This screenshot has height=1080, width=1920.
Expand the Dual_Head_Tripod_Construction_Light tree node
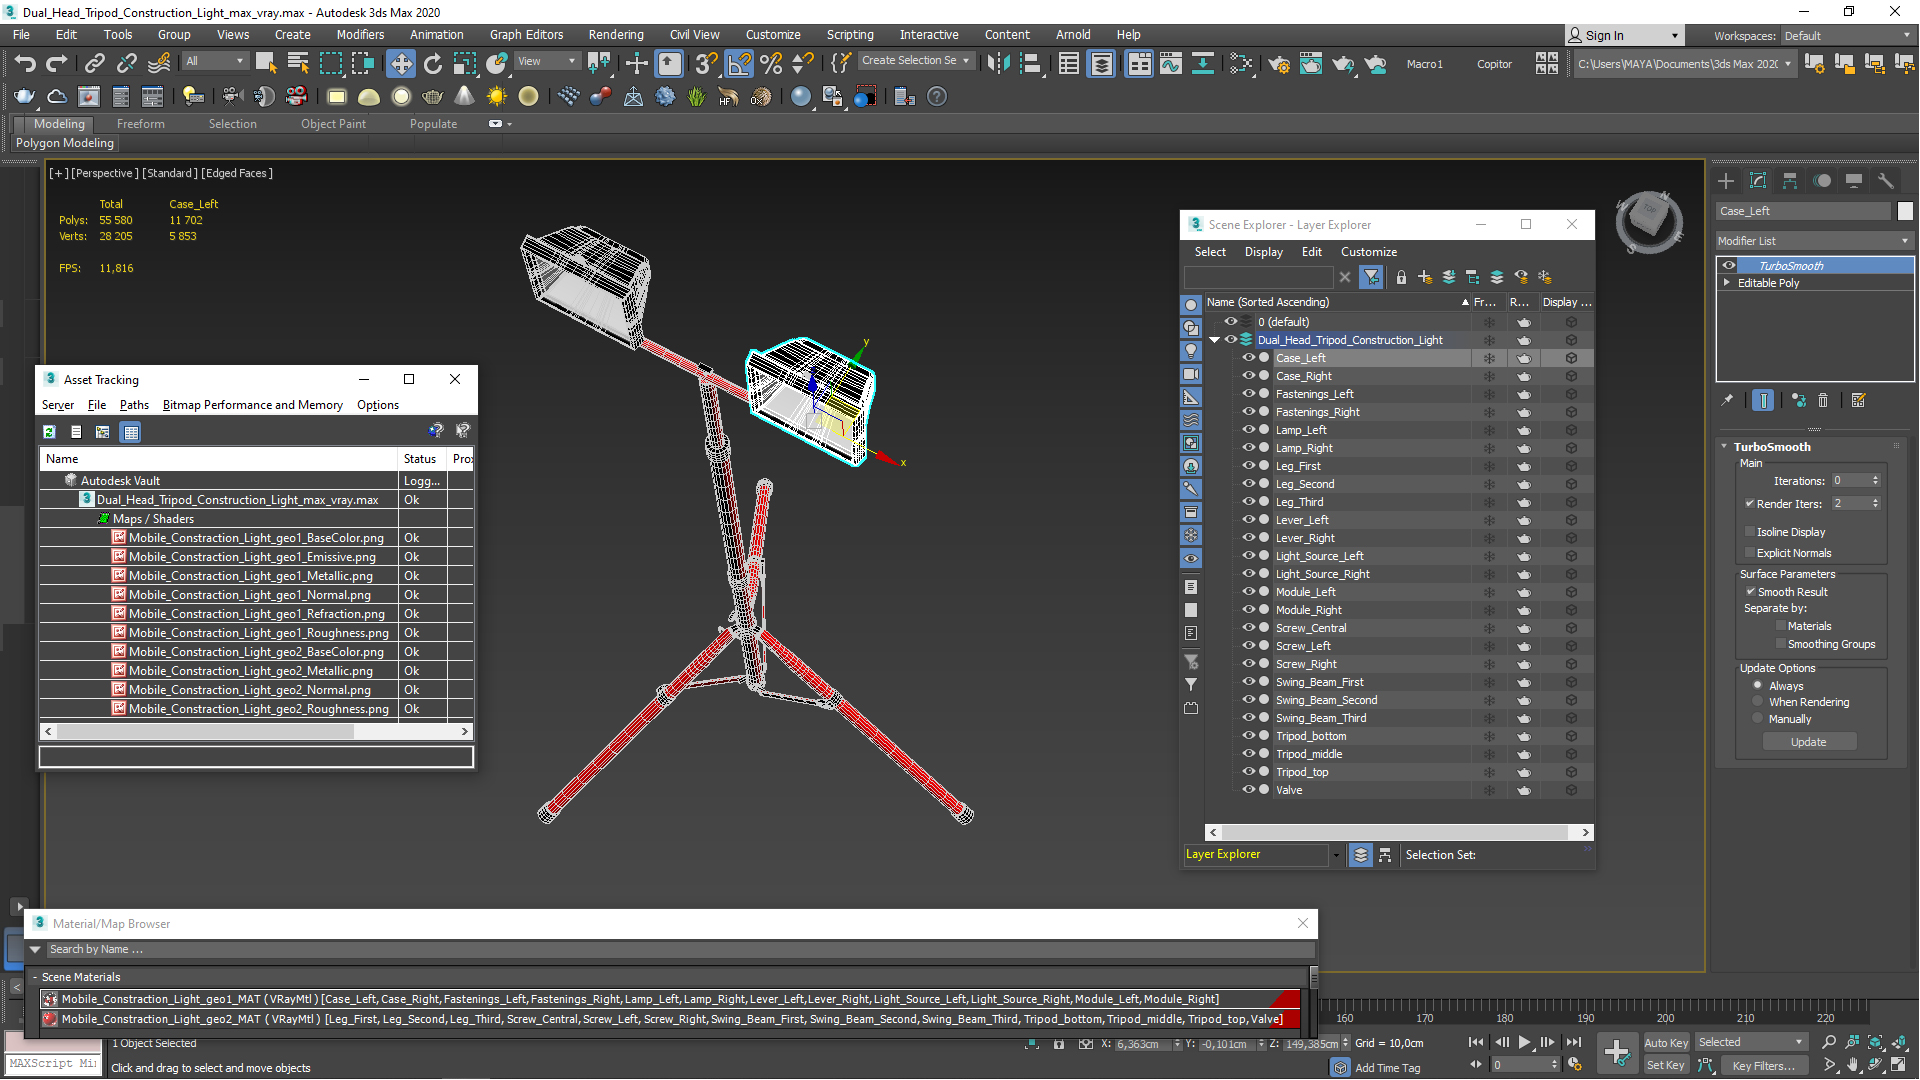[x=1216, y=340]
